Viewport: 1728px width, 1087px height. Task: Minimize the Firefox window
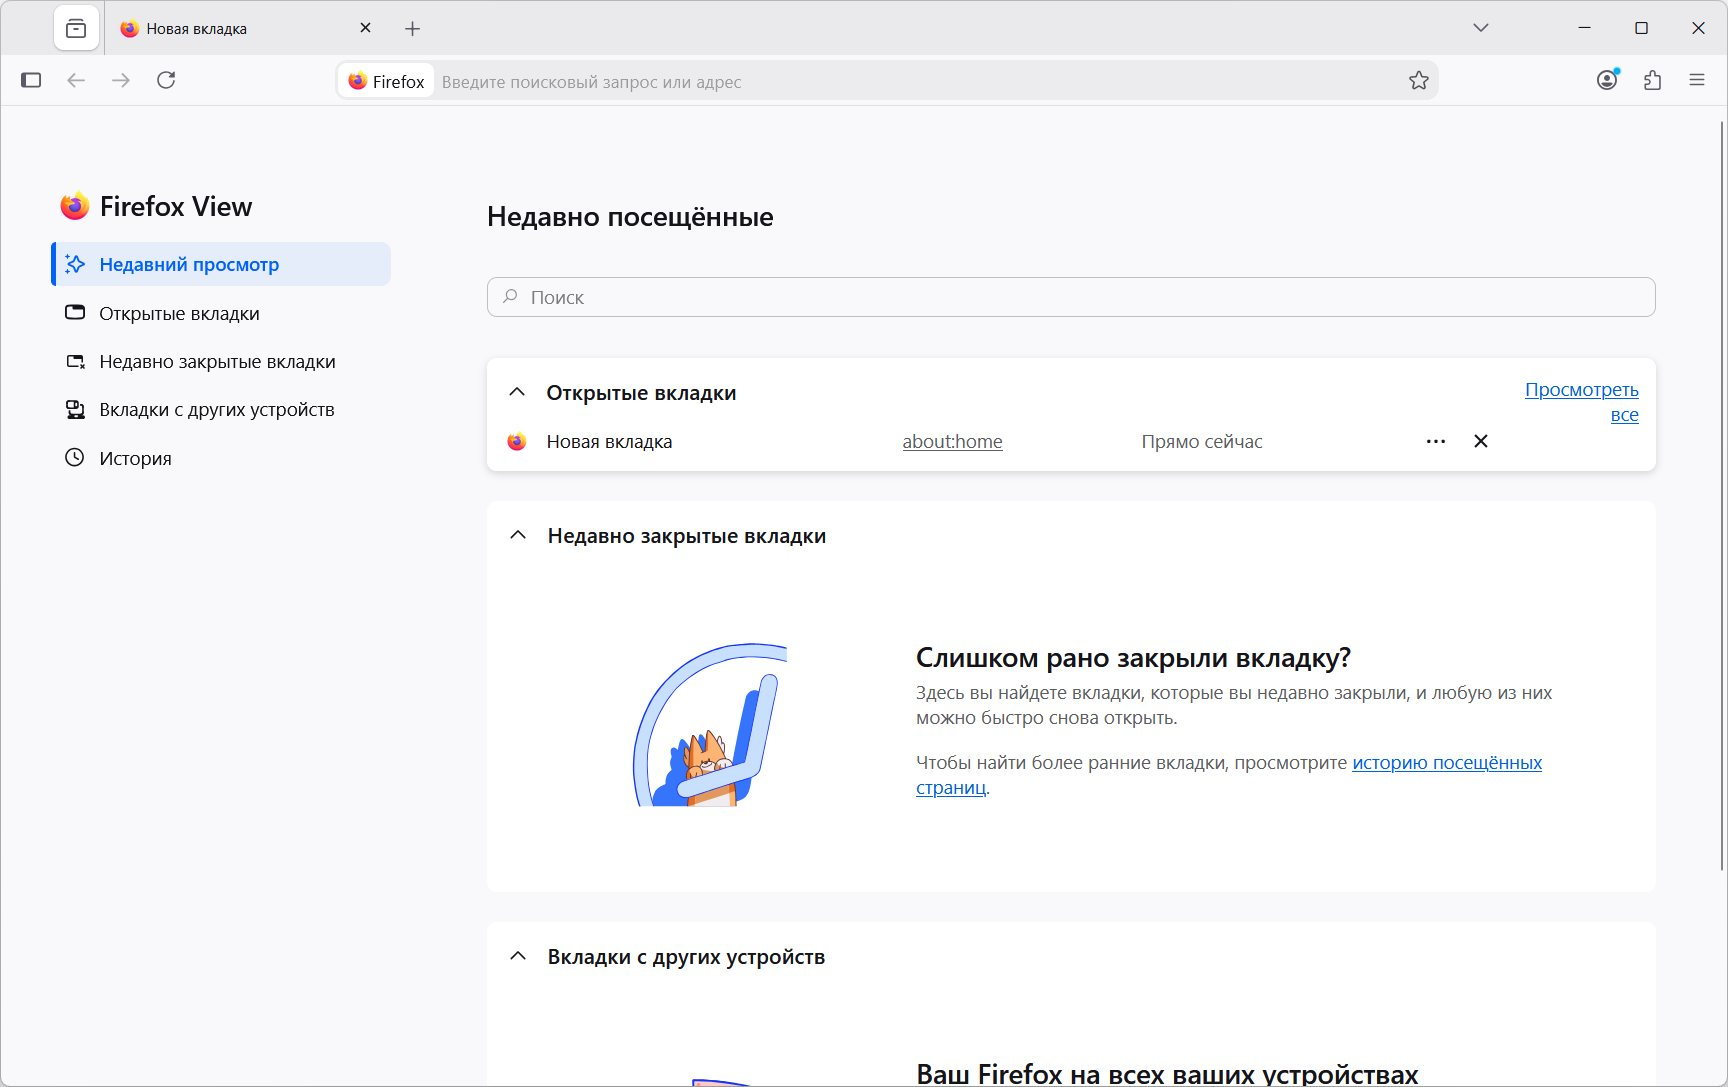[x=1584, y=28]
